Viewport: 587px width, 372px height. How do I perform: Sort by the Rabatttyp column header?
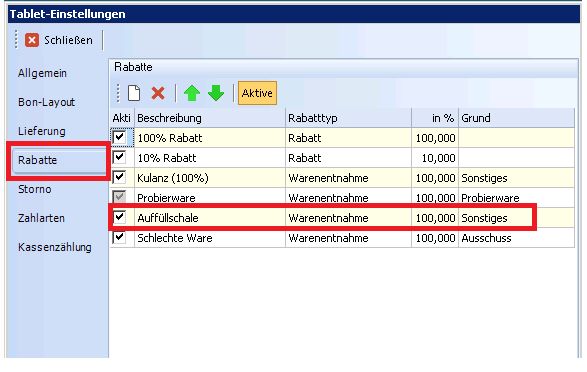[348, 118]
